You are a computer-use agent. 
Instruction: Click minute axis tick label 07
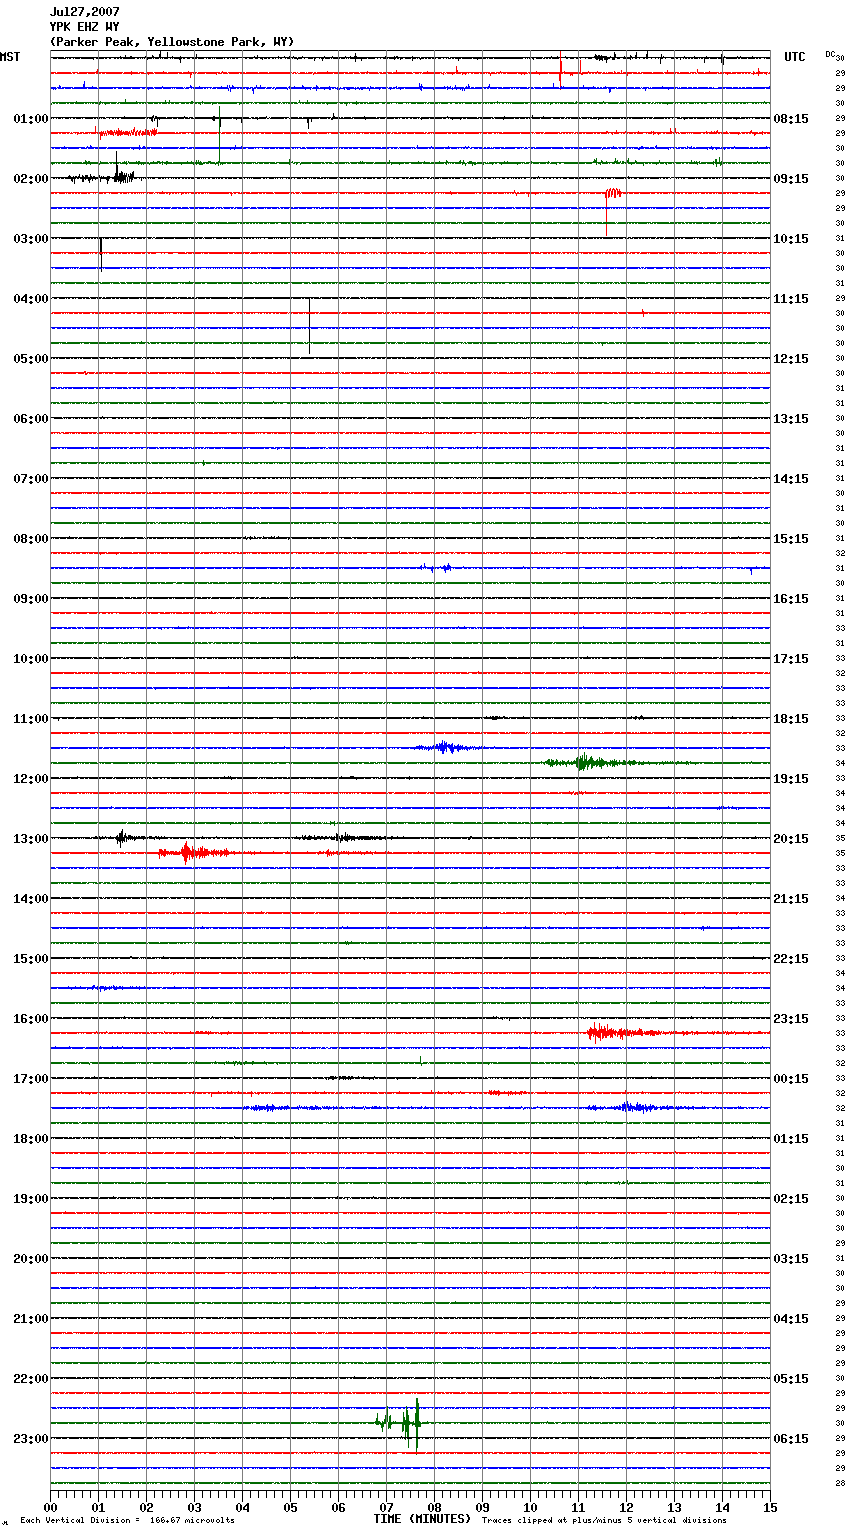386,1507
